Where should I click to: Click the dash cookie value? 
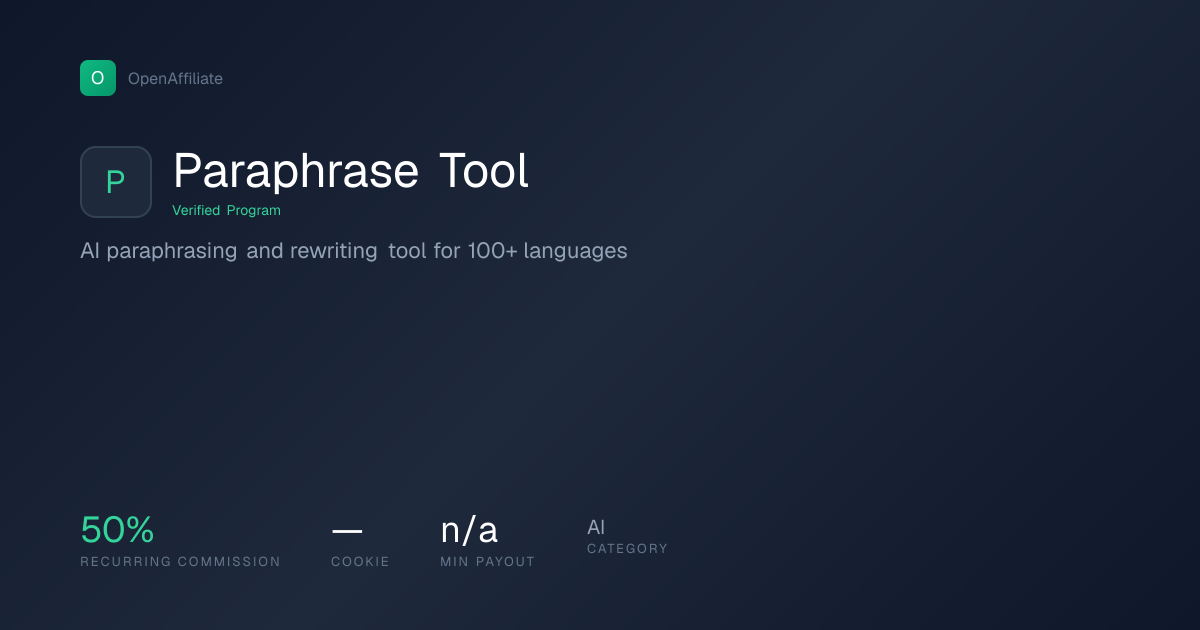pyautogui.click(x=347, y=531)
